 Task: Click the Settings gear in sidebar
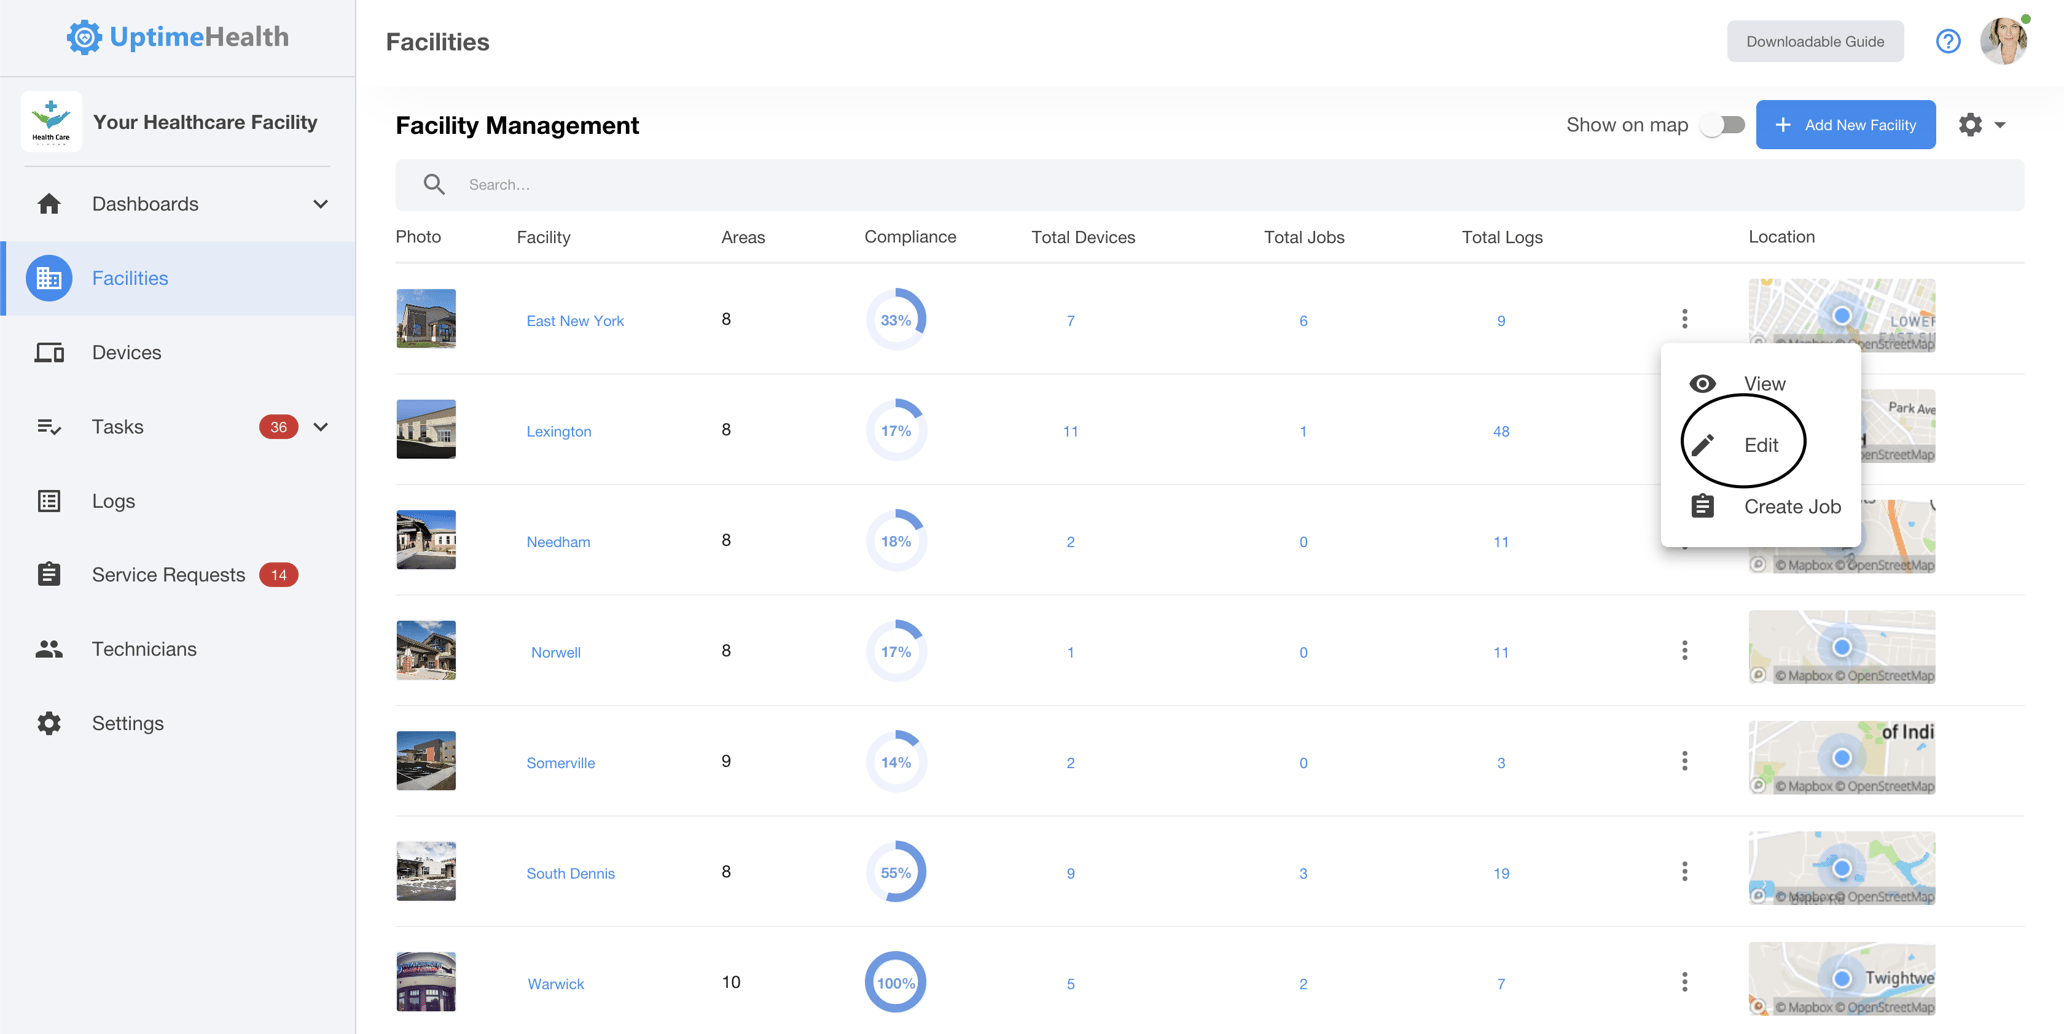(49, 723)
